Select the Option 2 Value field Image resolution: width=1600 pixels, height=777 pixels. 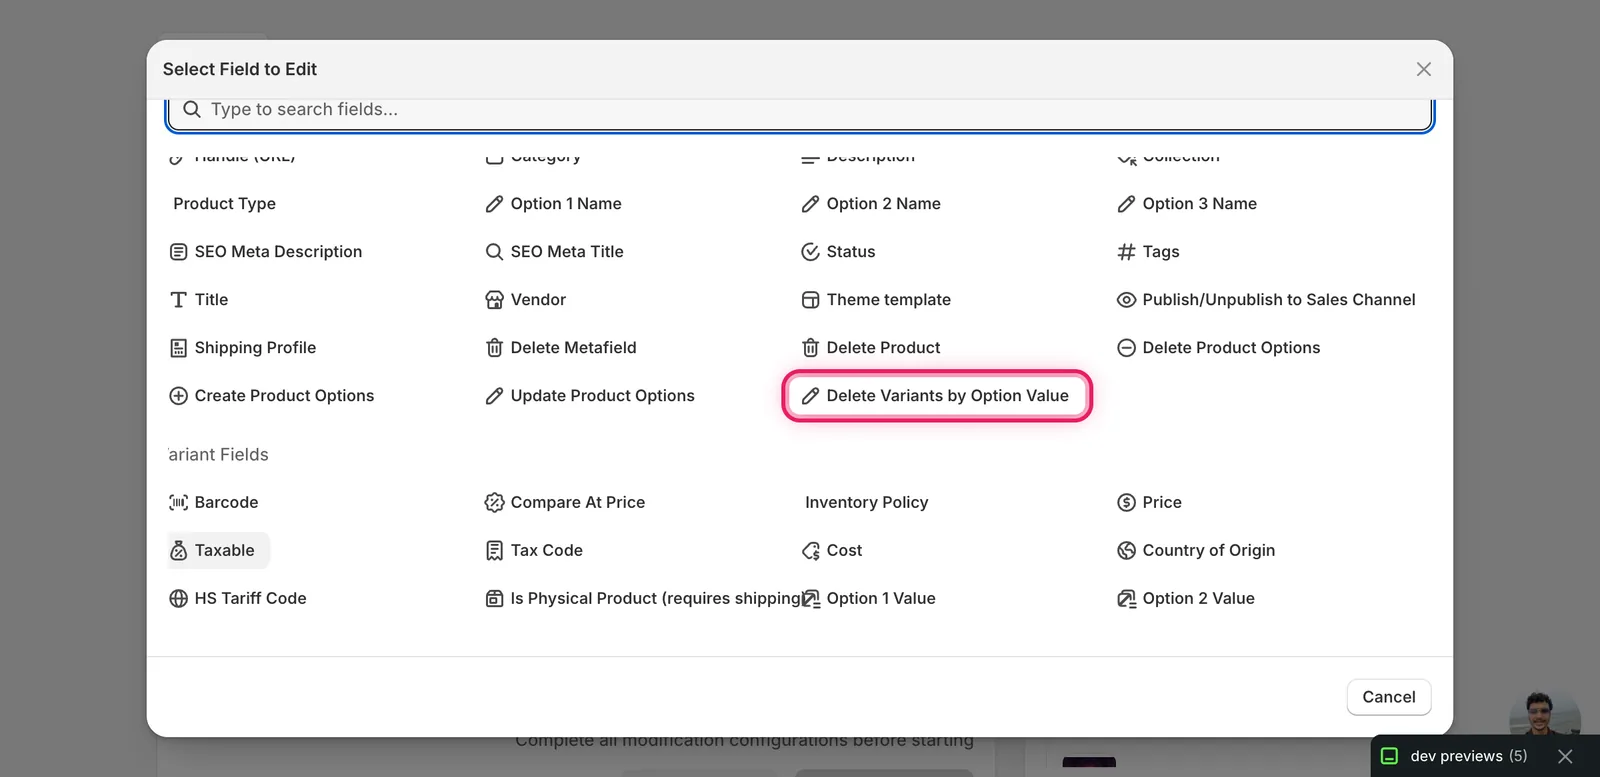[x=1186, y=598]
